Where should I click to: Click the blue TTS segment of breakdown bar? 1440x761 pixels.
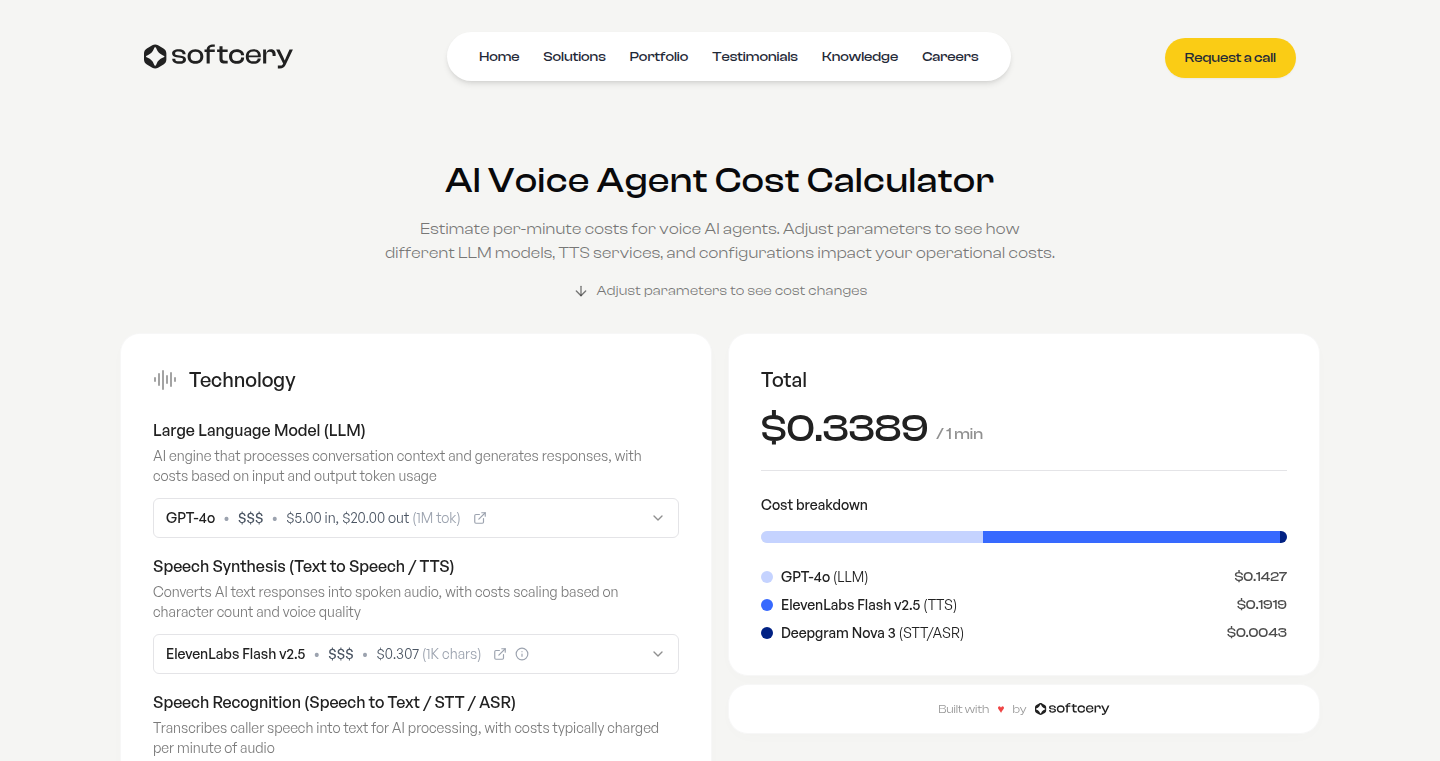1130,537
